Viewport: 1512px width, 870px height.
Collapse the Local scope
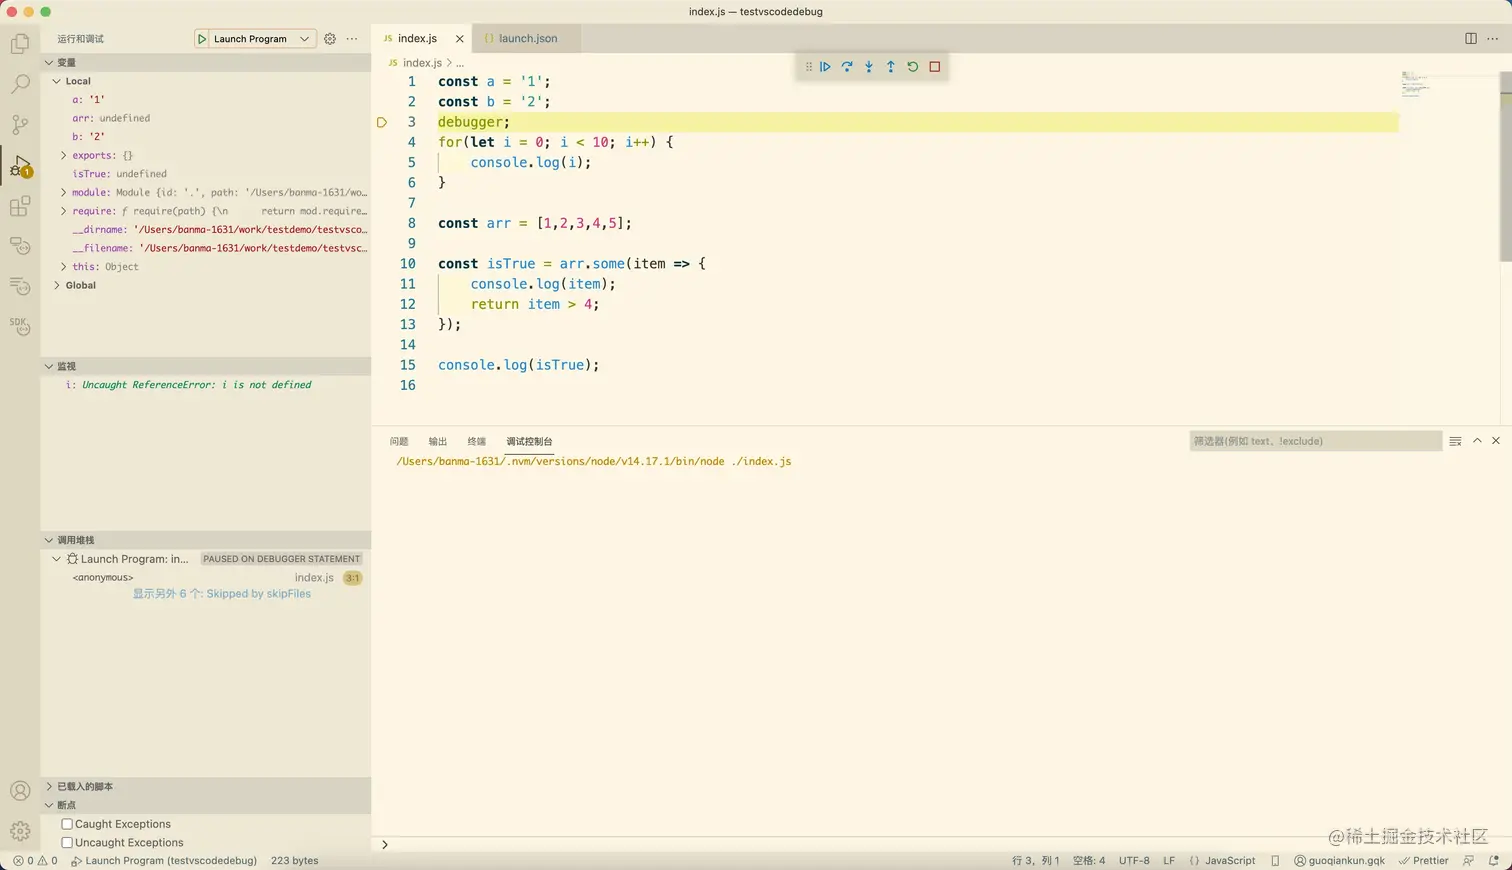click(x=57, y=81)
